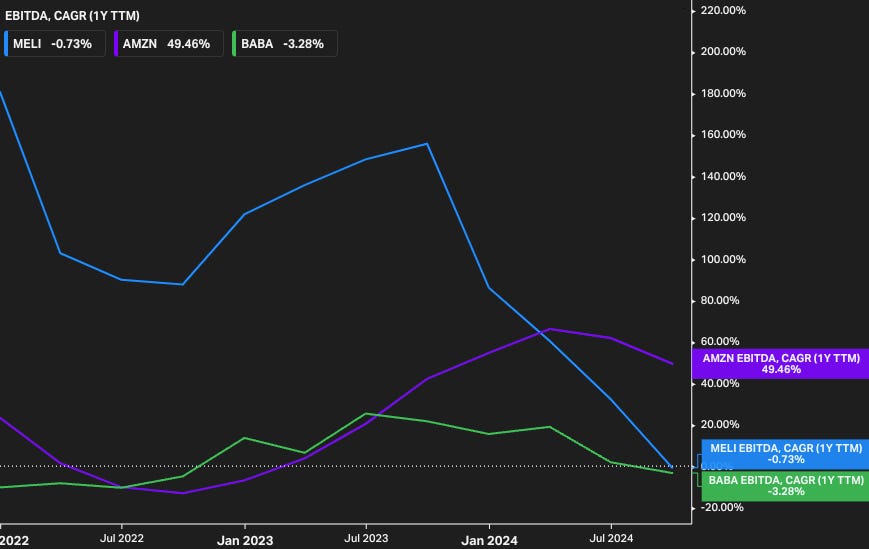Click the BABA line peak at Jul 2023

[366, 413]
